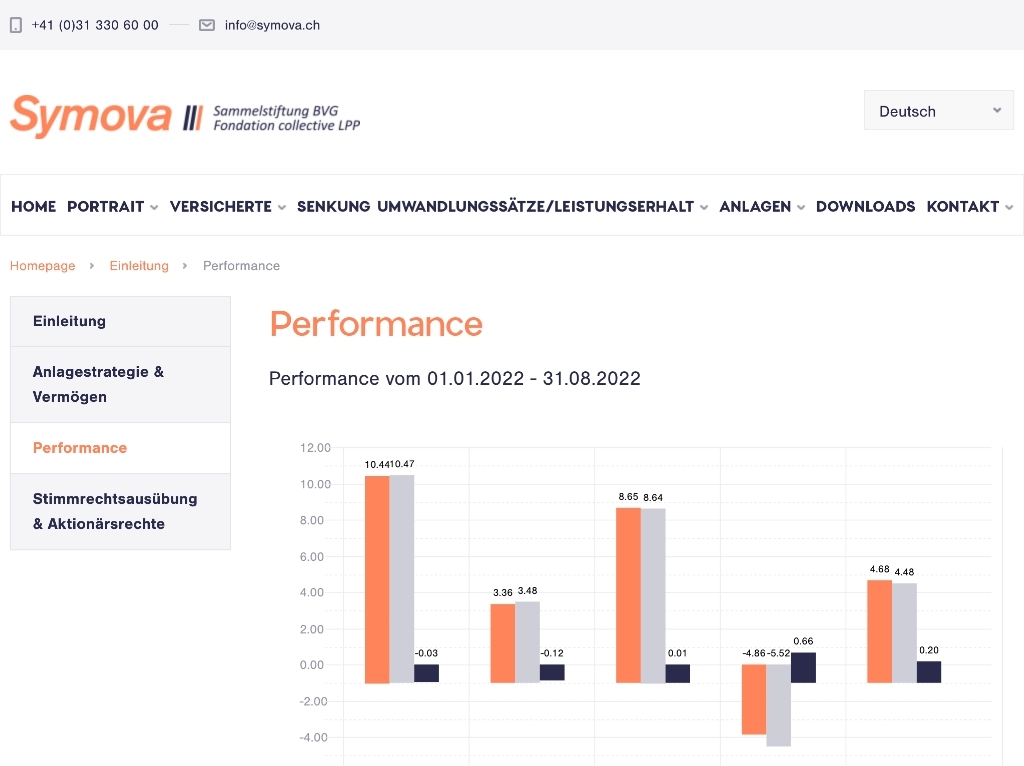The width and height of the screenshot is (1024, 766).
Task: Expand the Versicherte menu chevron
Action: (x=282, y=208)
